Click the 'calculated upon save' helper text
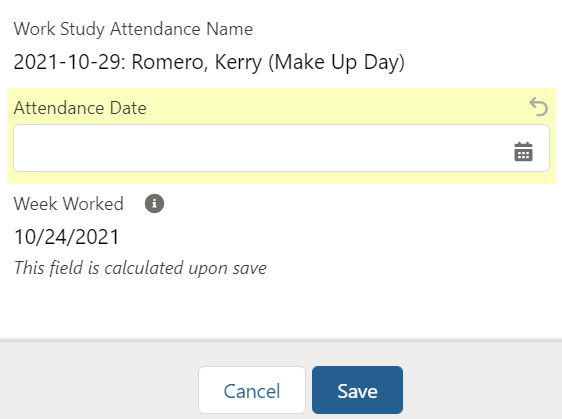The height and width of the screenshot is (419, 562). (x=140, y=268)
